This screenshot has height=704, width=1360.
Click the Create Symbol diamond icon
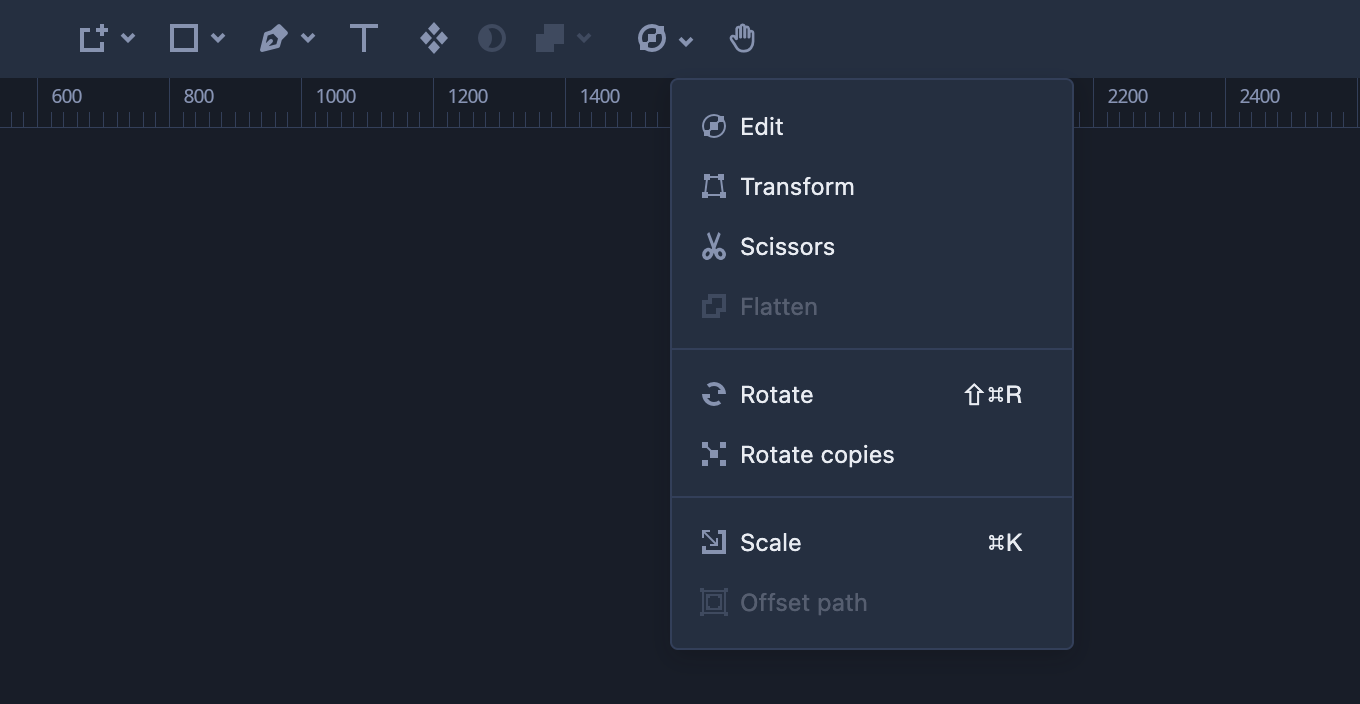click(x=433, y=39)
